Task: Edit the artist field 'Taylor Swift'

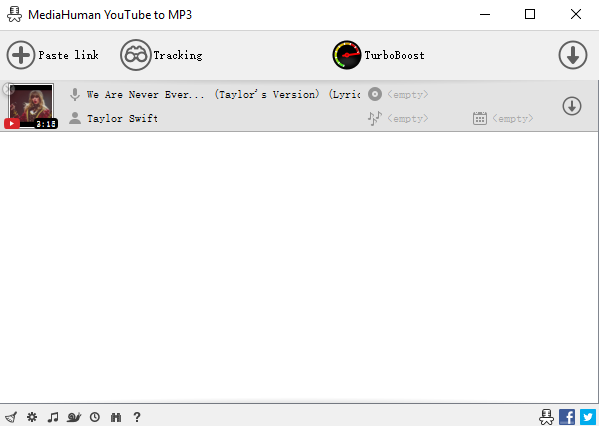Action: pyautogui.click(x=122, y=118)
